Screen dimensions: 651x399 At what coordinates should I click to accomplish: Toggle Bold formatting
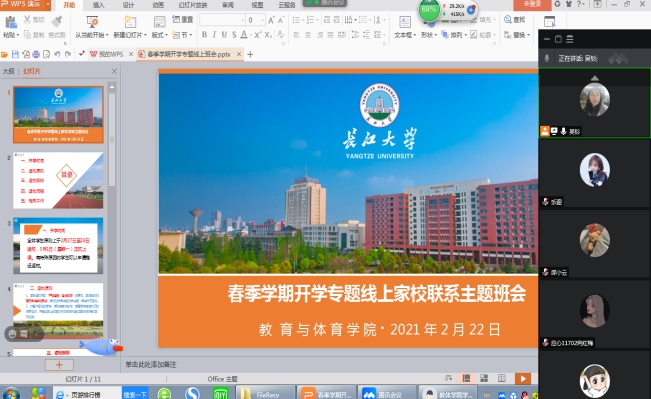[204, 35]
